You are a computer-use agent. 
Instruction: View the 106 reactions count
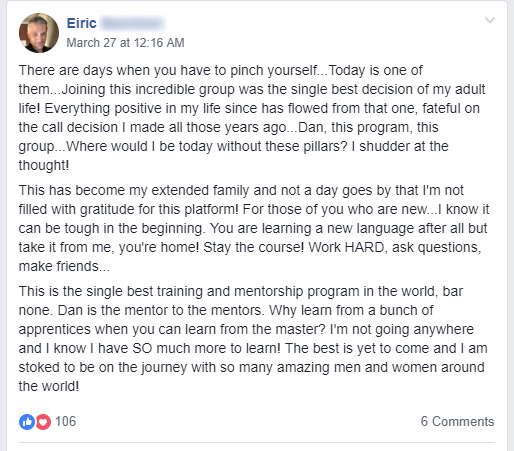pos(66,421)
